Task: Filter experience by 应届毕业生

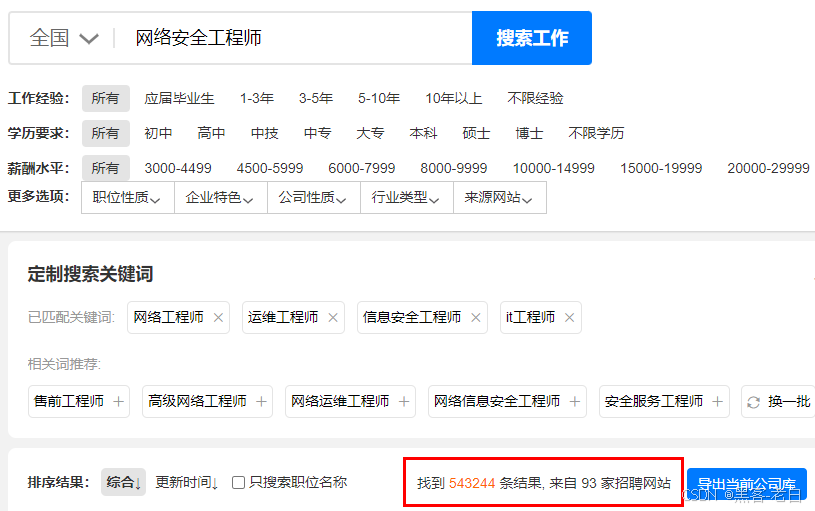Action: pyautogui.click(x=179, y=98)
